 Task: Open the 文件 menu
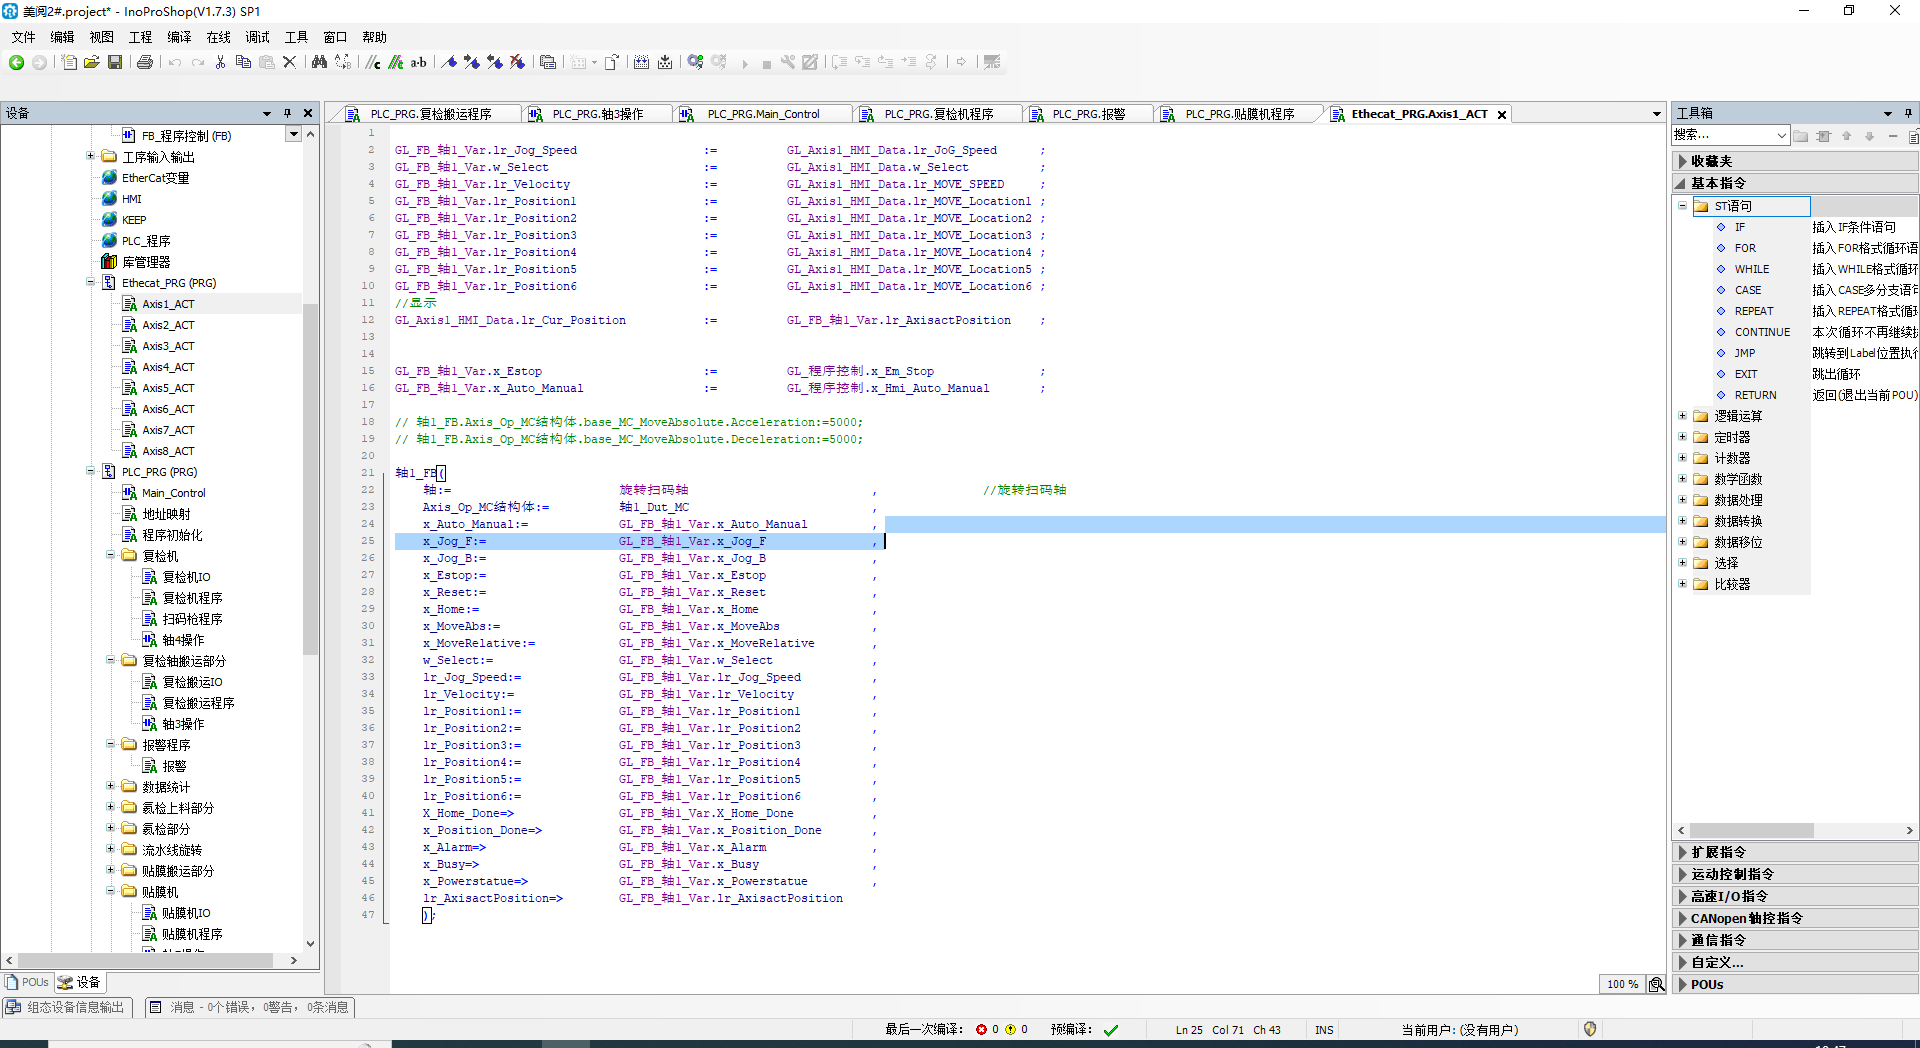pyautogui.click(x=23, y=37)
